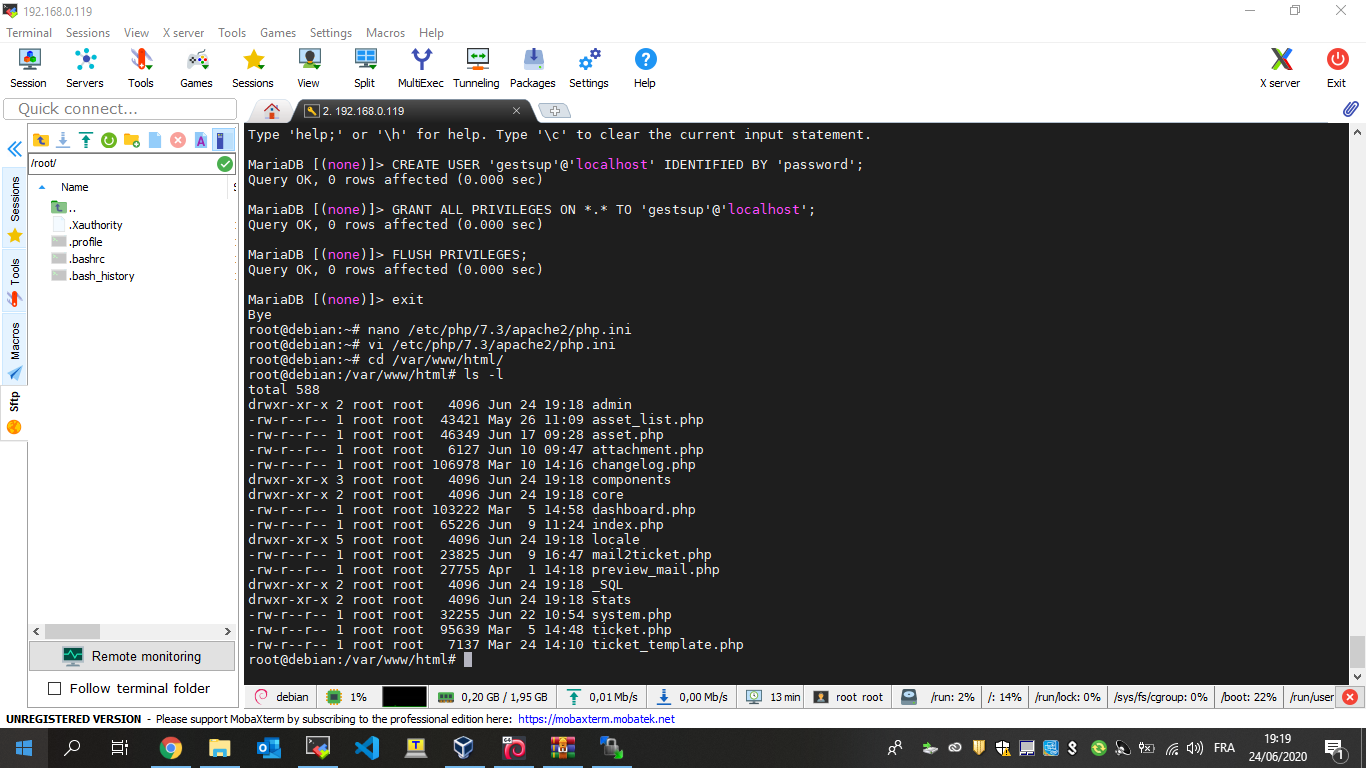Click the Quick connect input field
Image resolution: width=1366 pixels, height=768 pixels.
[x=119, y=109]
